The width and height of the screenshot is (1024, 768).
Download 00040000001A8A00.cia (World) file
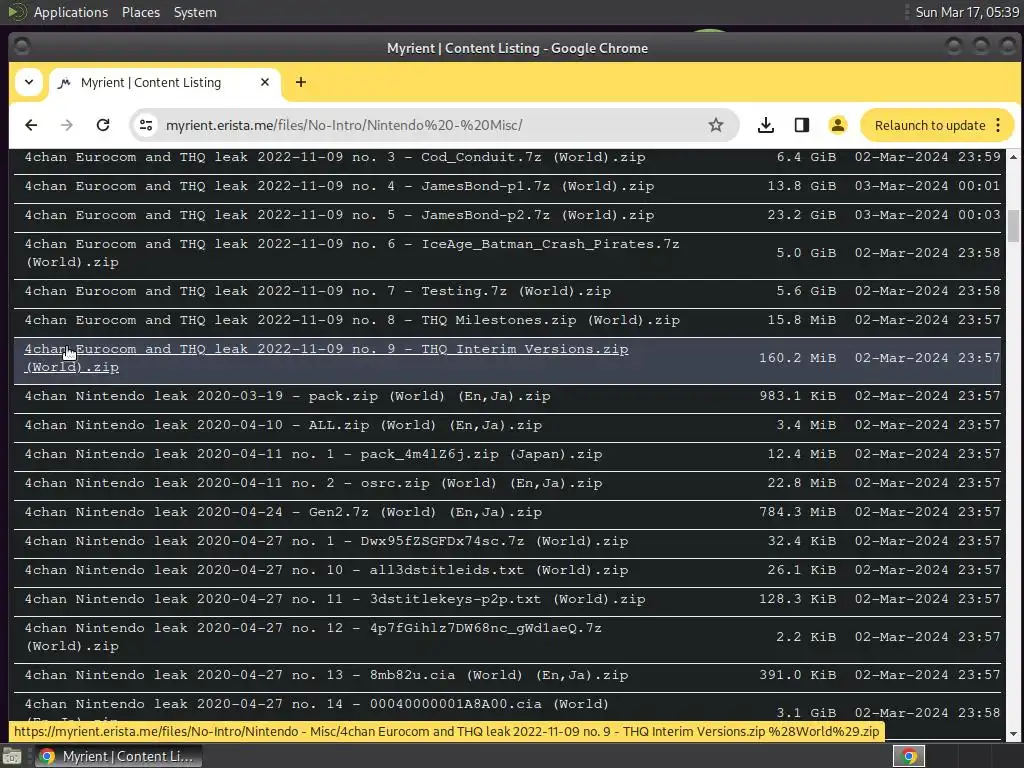(x=317, y=704)
